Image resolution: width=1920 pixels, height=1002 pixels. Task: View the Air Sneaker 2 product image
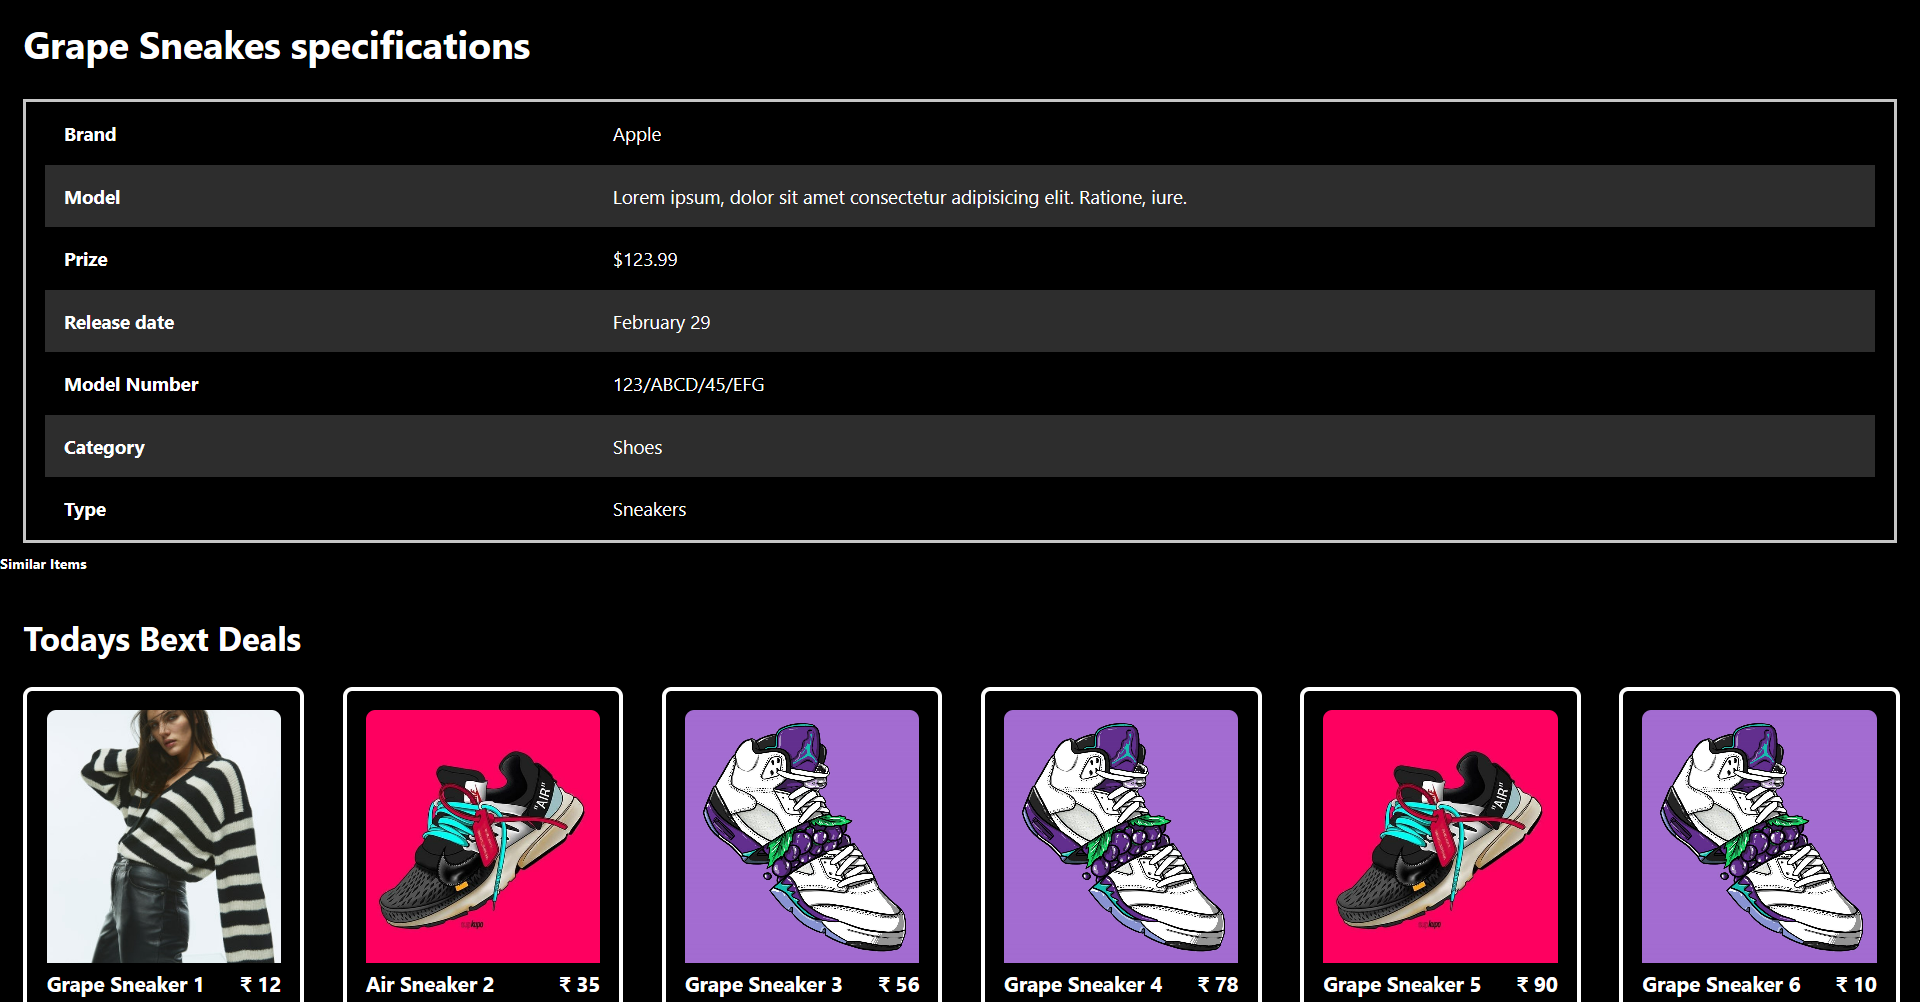point(483,838)
